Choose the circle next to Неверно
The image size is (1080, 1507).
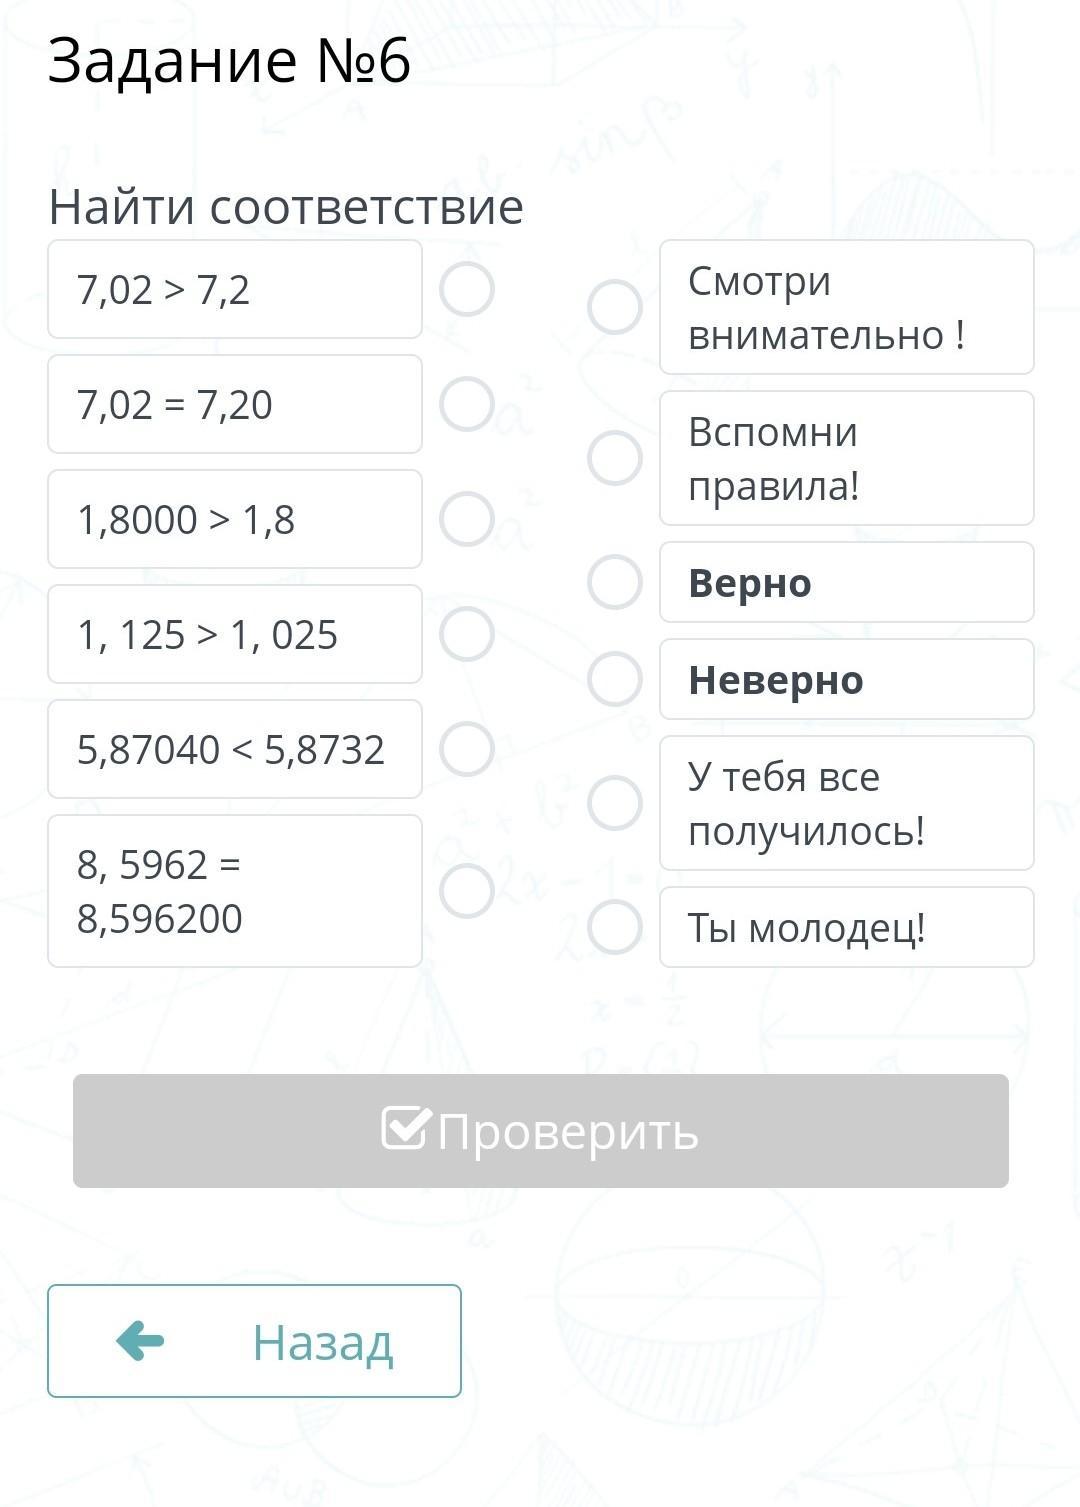(615, 679)
